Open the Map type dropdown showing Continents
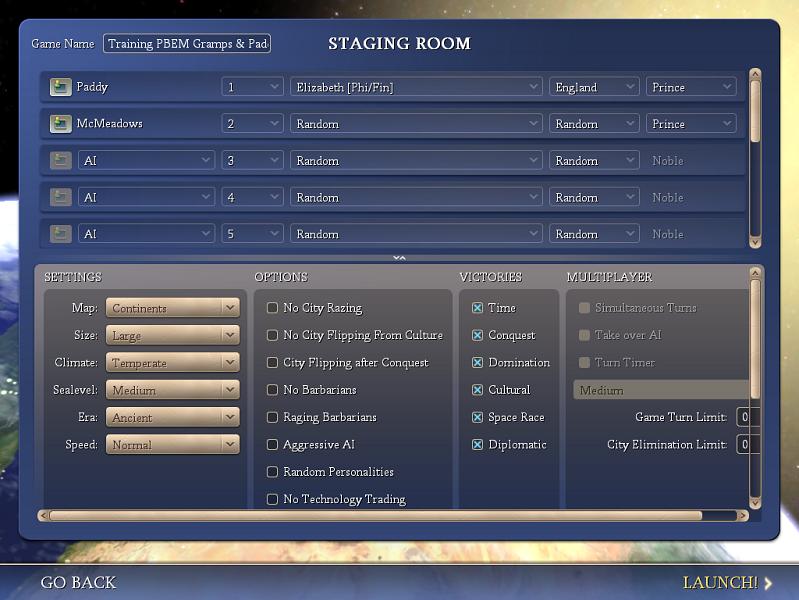 (x=173, y=308)
